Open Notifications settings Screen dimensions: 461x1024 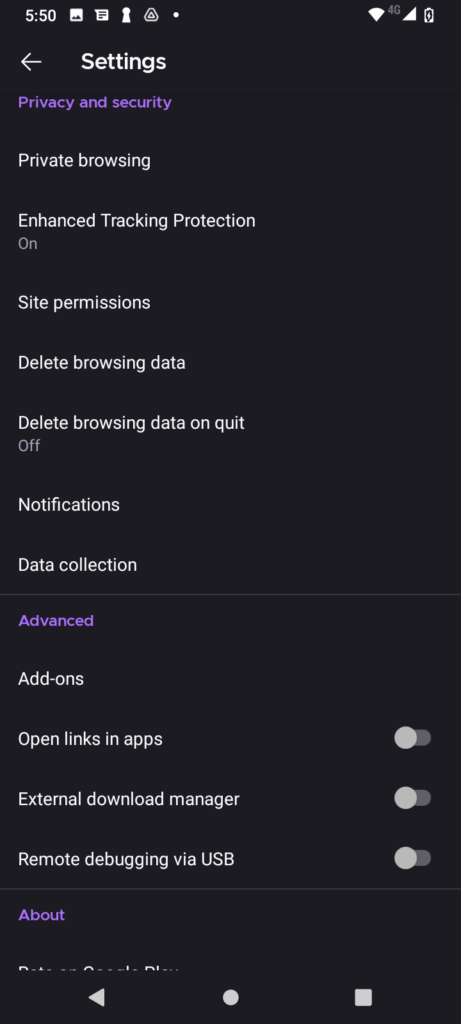coord(230,505)
